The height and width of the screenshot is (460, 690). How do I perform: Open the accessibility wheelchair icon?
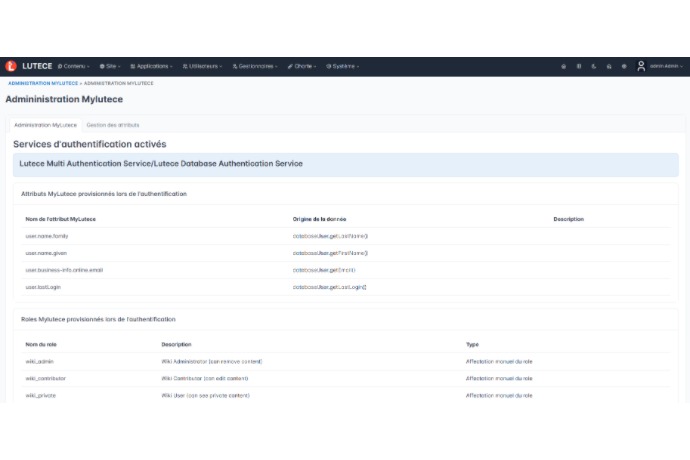pyautogui.click(x=594, y=66)
